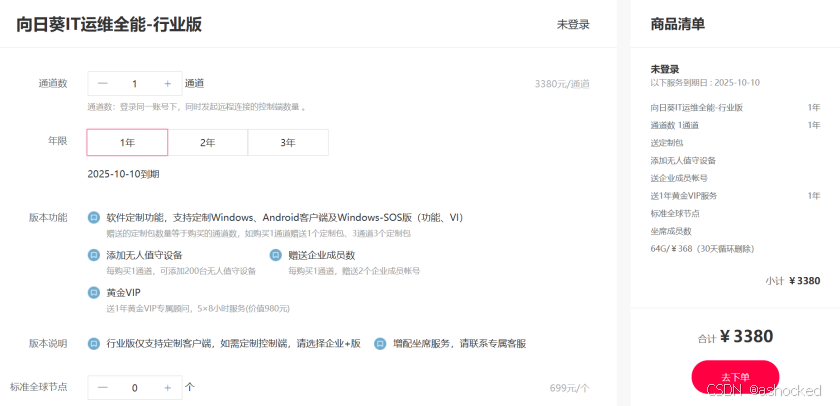The width and height of the screenshot is (840, 406).
Task: Click the icon beside 黄金VIP
Action: pos(94,292)
